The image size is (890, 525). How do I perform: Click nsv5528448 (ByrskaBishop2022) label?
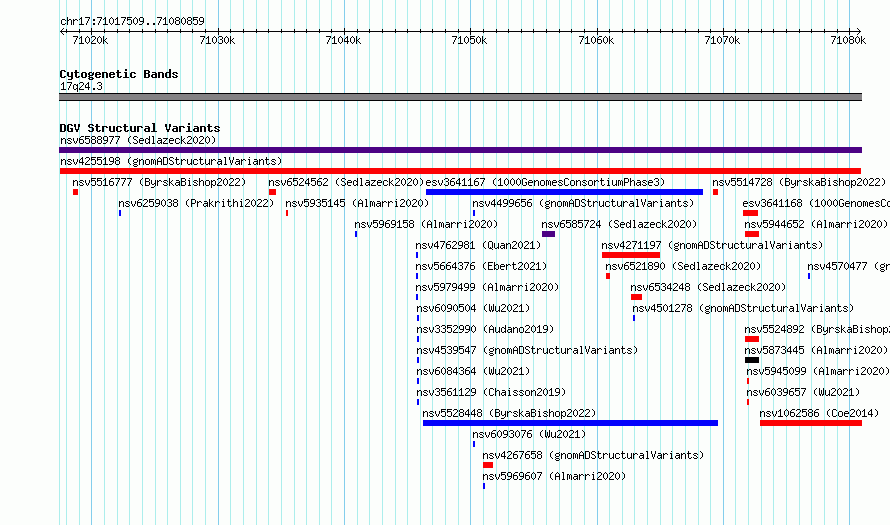tap(509, 413)
